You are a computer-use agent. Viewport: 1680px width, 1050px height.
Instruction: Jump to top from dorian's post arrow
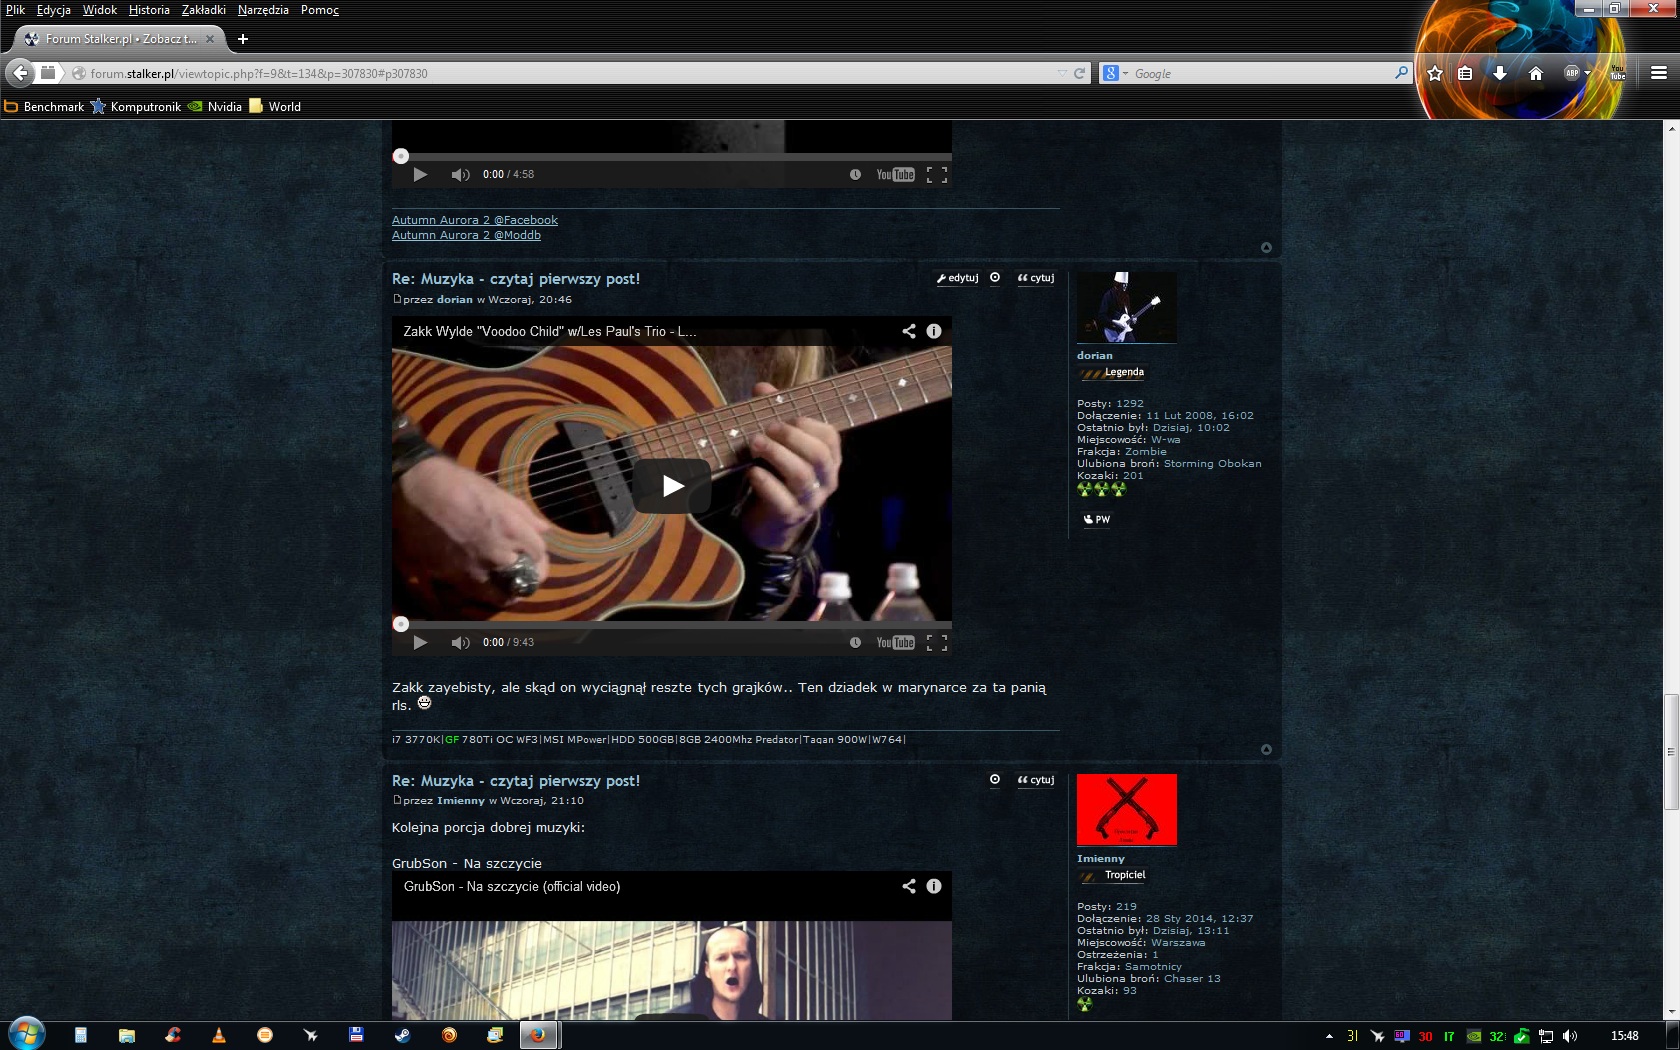1266,749
